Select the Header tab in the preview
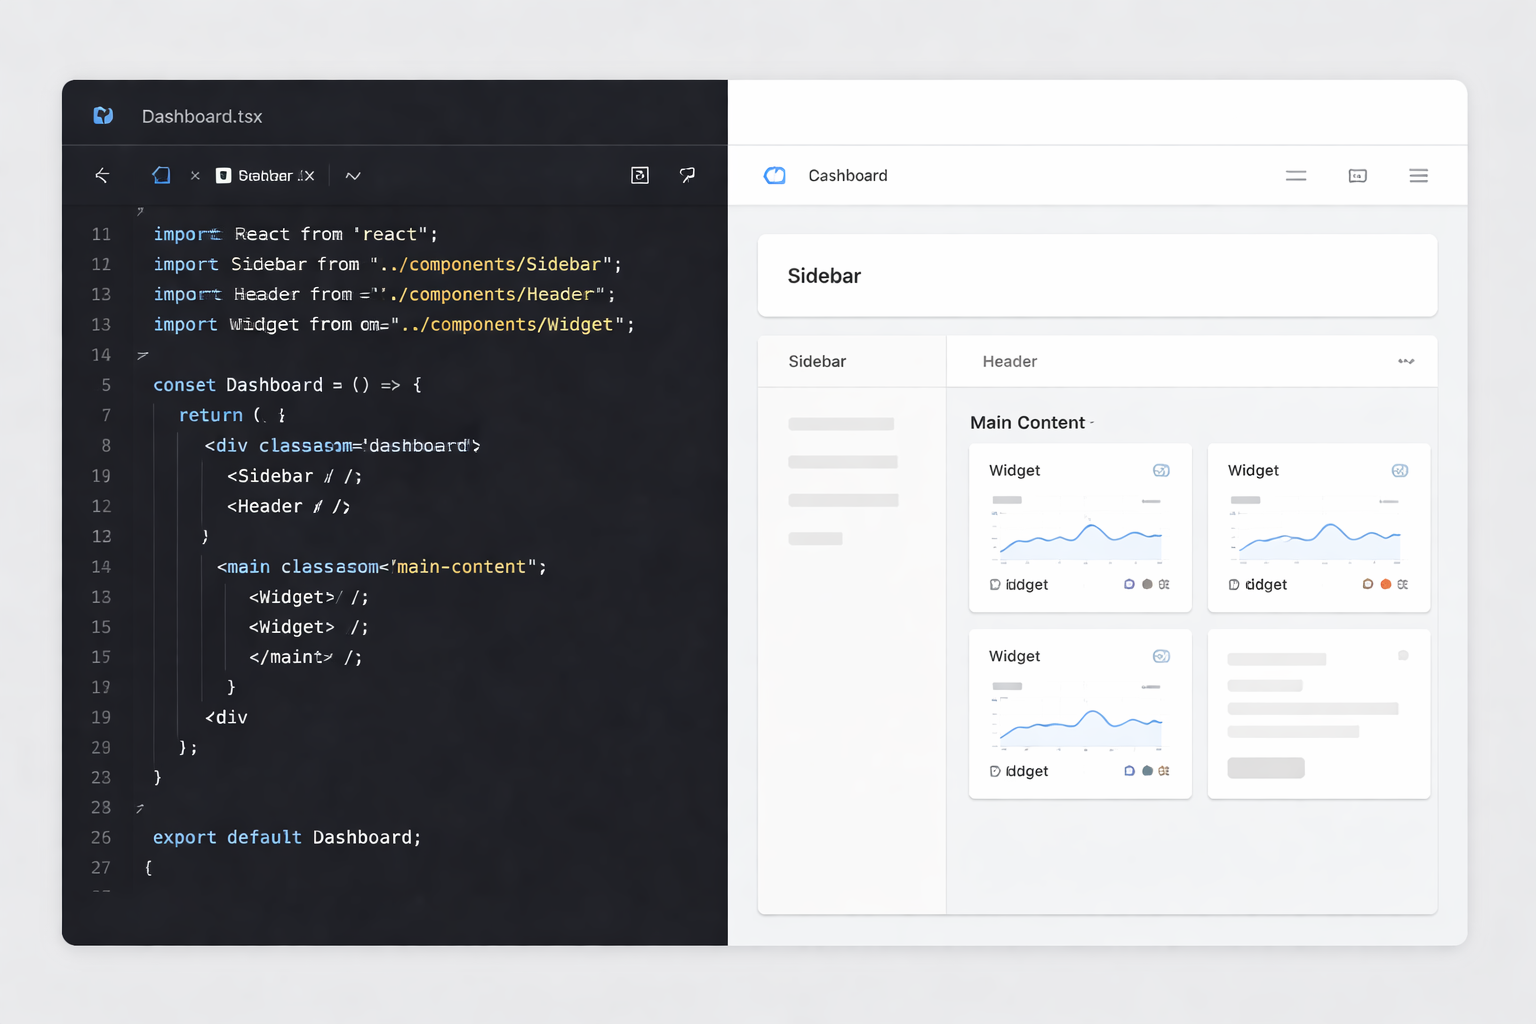This screenshot has width=1536, height=1024. [x=1009, y=362]
